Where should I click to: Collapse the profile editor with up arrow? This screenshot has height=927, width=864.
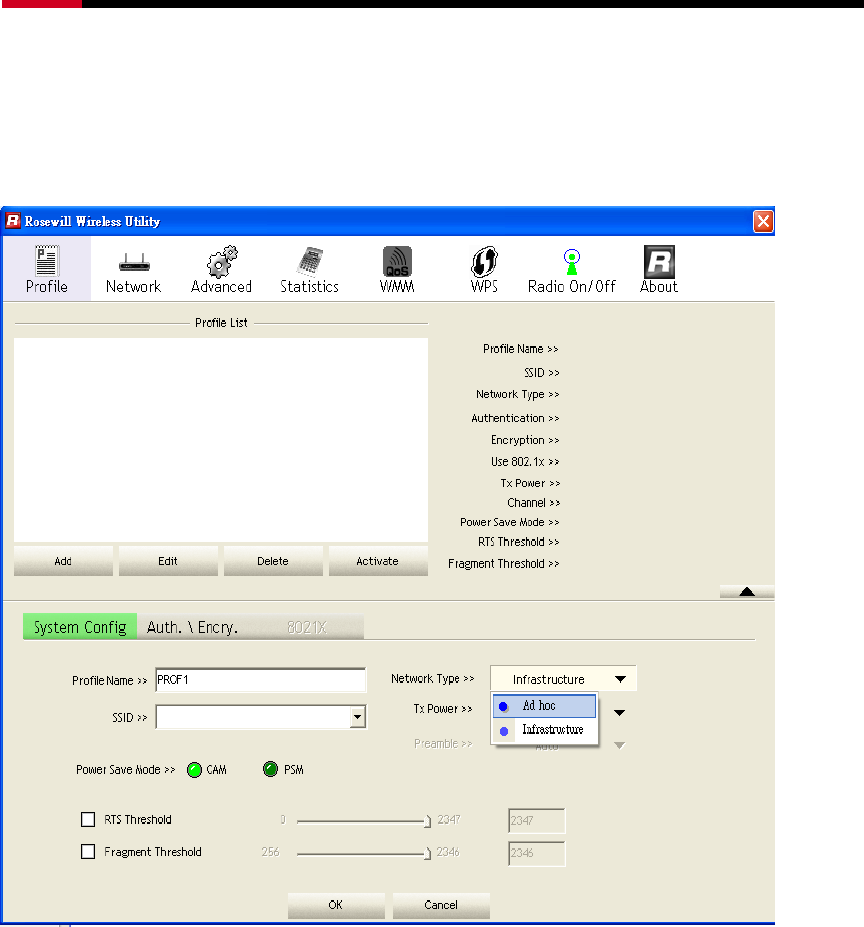747,592
